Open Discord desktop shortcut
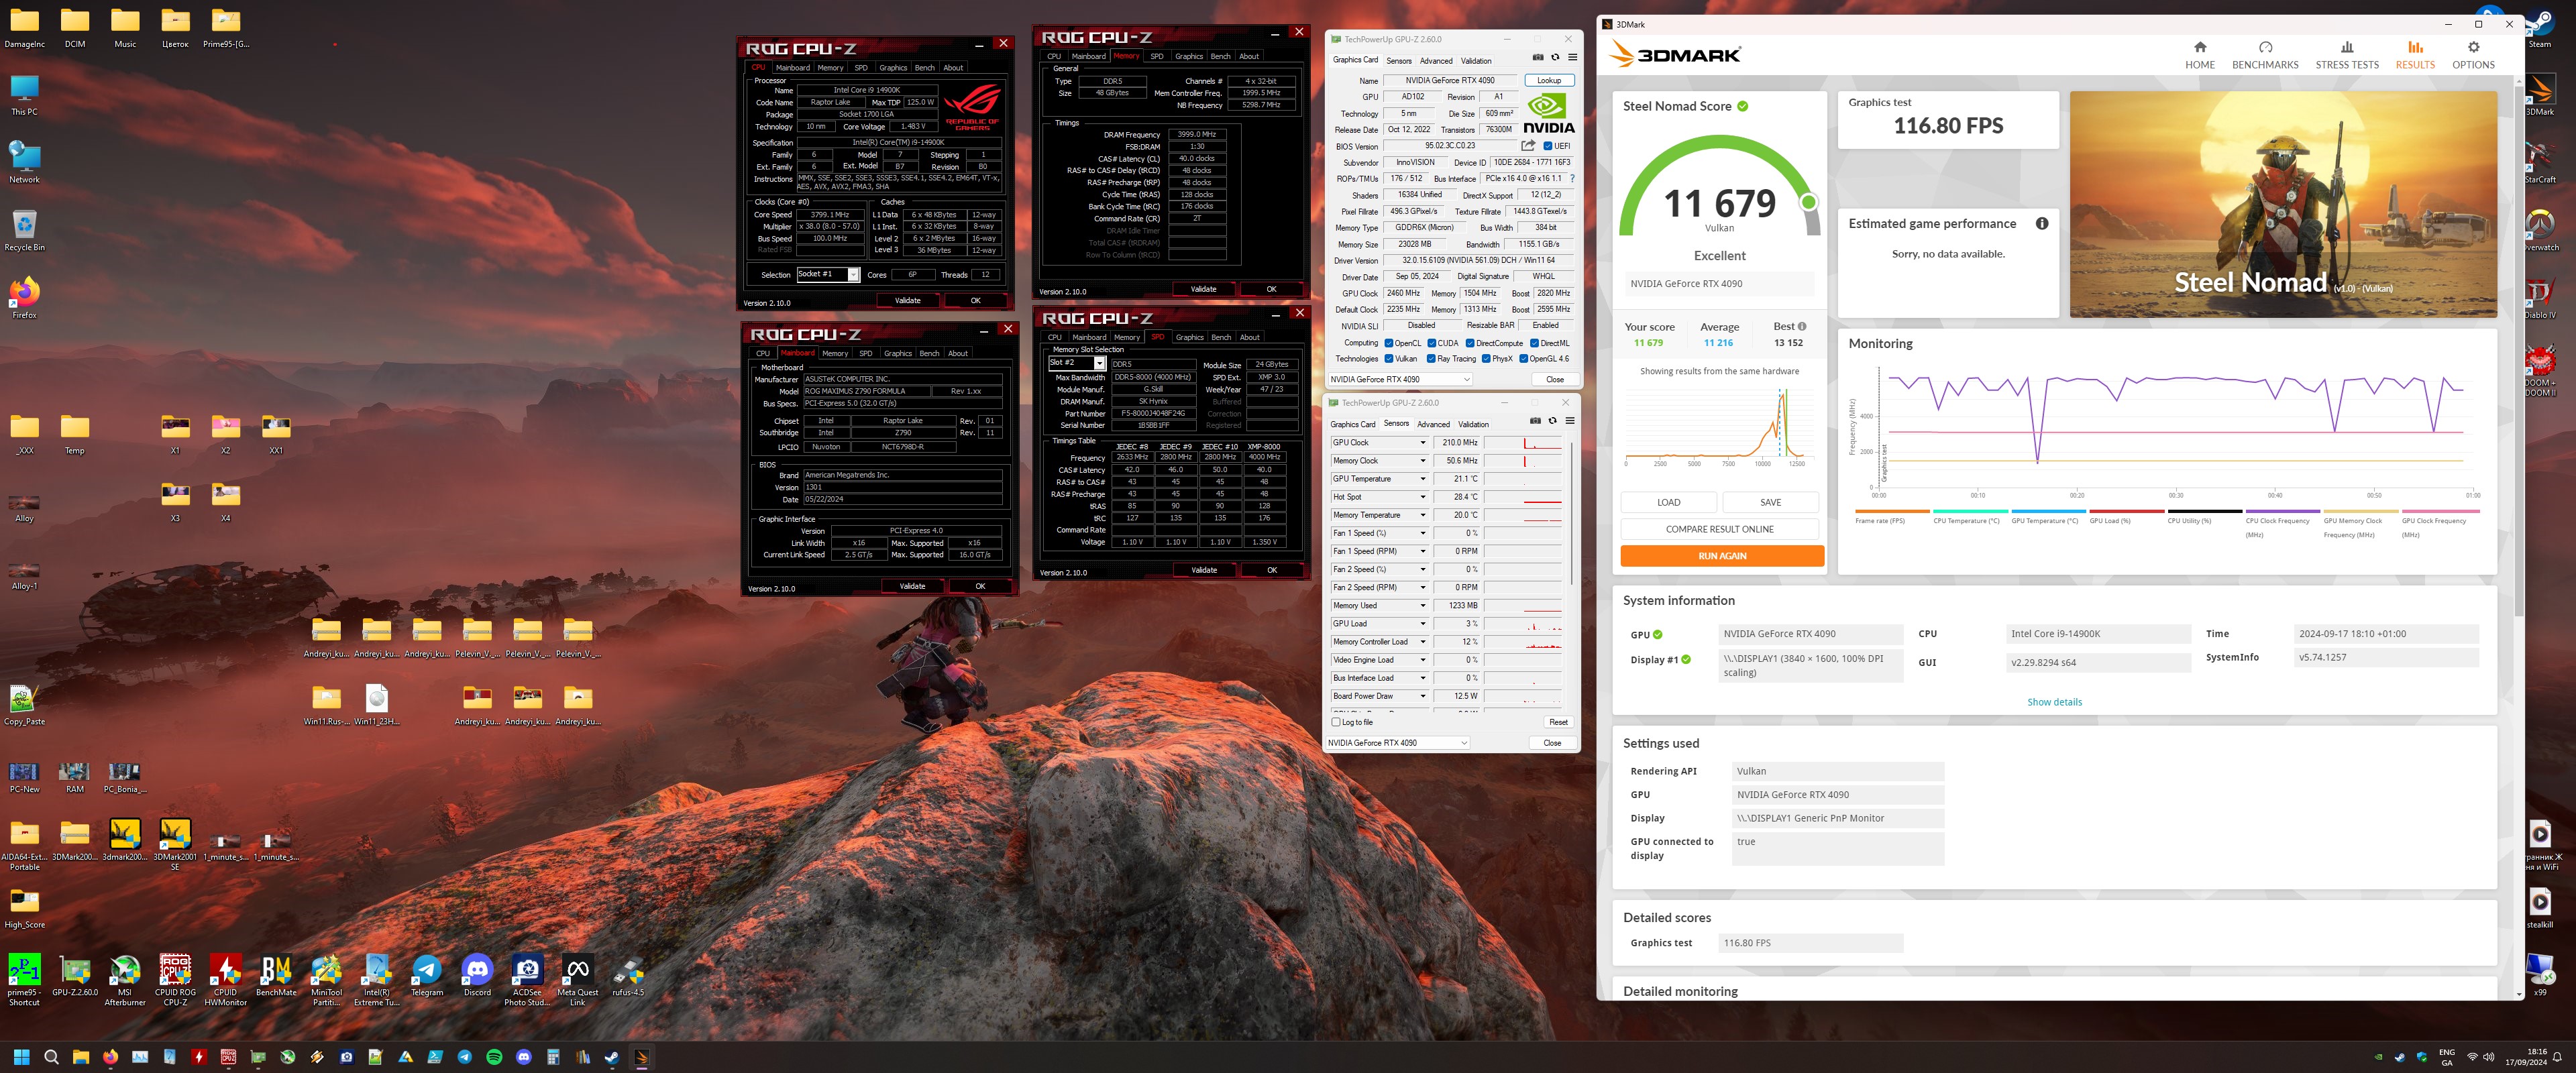This screenshot has height=1073, width=2576. (x=477, y=976)
